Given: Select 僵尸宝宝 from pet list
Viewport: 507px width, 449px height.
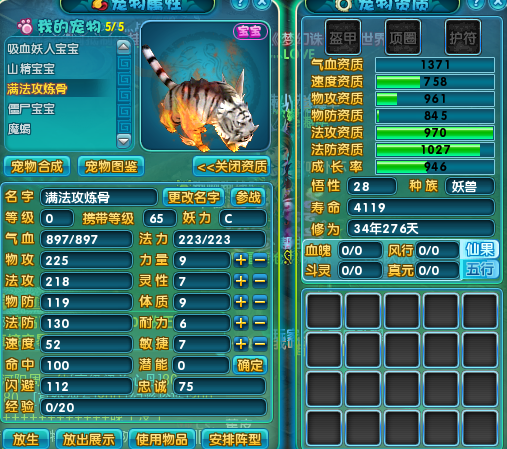Looking at the screenshot, I should pyautogui.click(x=31, y=109).
